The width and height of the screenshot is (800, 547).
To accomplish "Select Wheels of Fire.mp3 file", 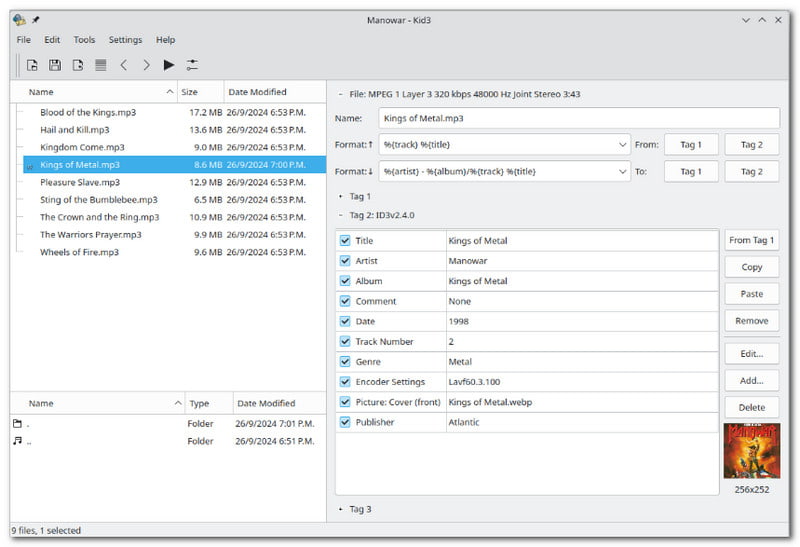I will 173,252.
